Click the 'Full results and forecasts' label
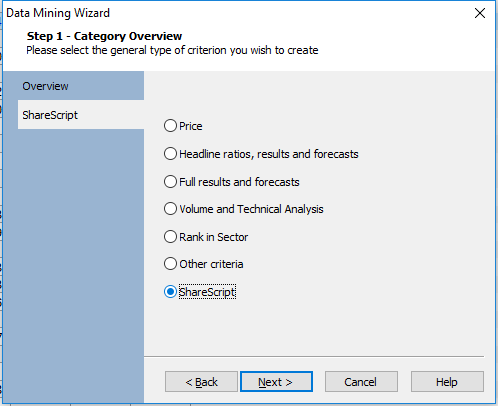This screenshot has height=406, width=498. pos(239,182)
